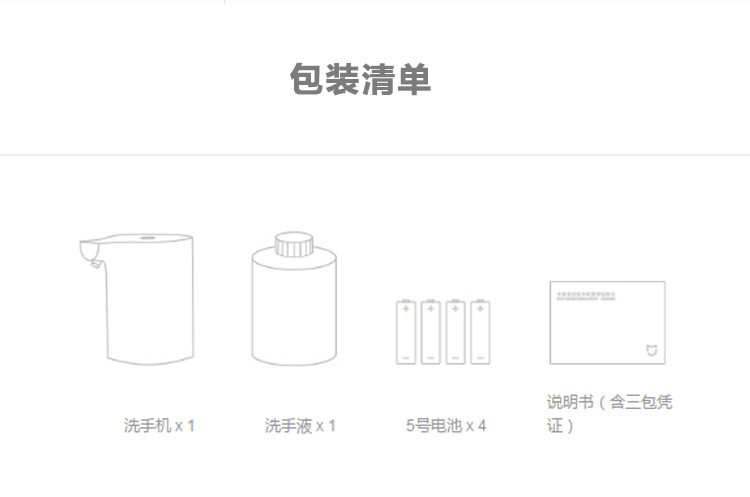Select the second AA battery icon

tap(430, 332)
